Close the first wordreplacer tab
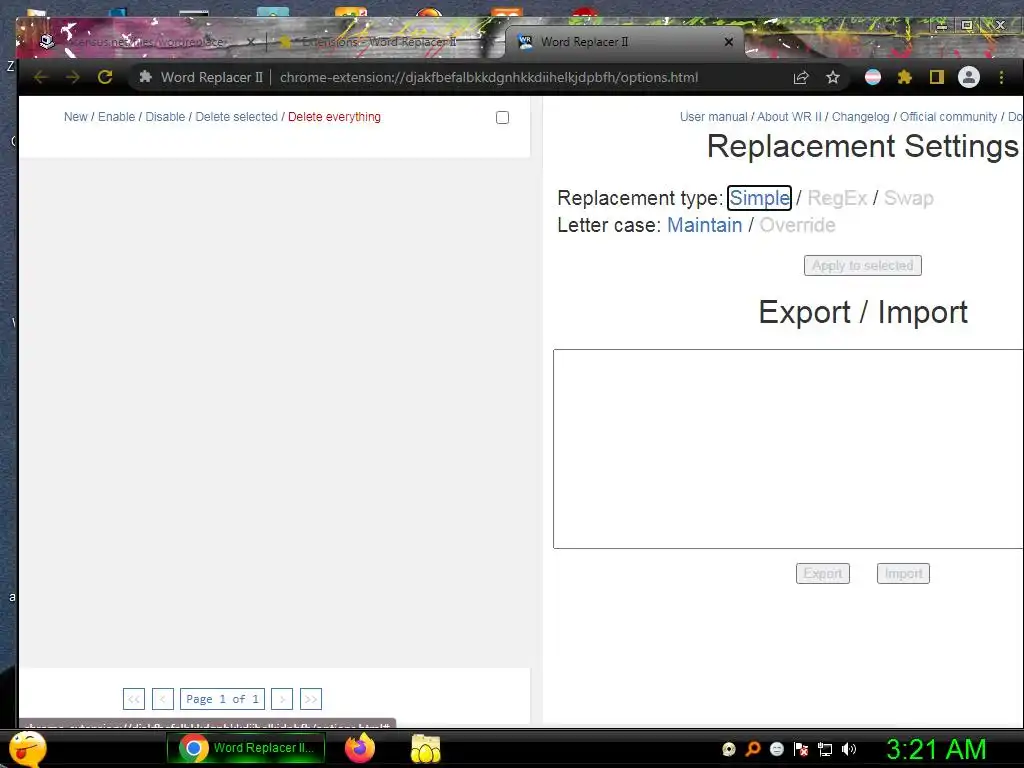This screenshot has width=1024, height=768. pyautogui.click(x=251, y=42)
